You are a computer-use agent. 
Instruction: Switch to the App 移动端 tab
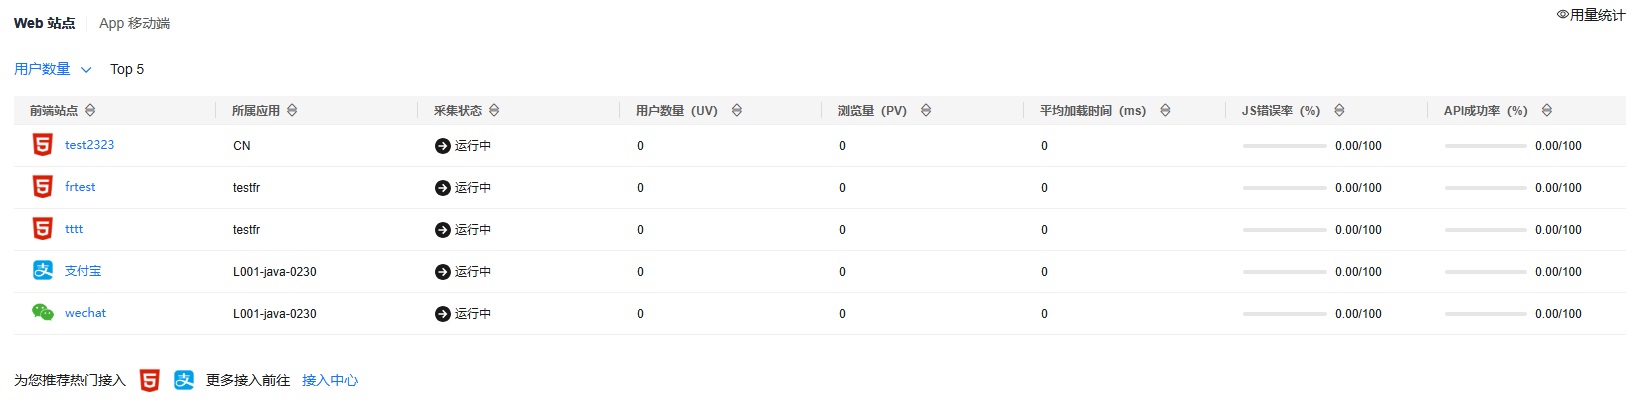(134, 23)
